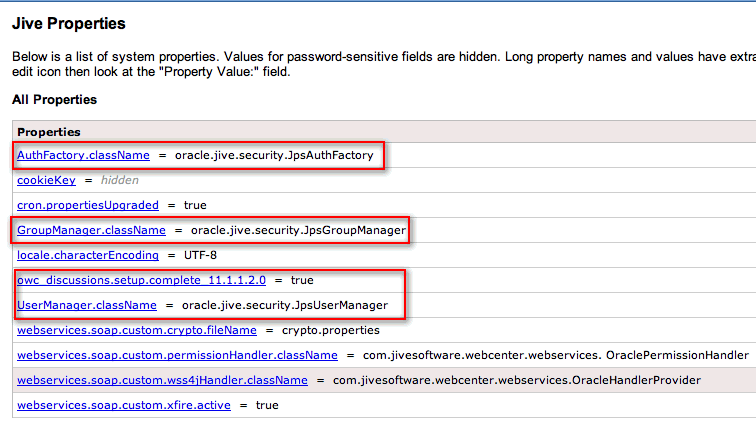The height and width of the screenshot is (426, 756).
Task: Click the OracleHandlerProvider class value text
Action: [517, 381]
